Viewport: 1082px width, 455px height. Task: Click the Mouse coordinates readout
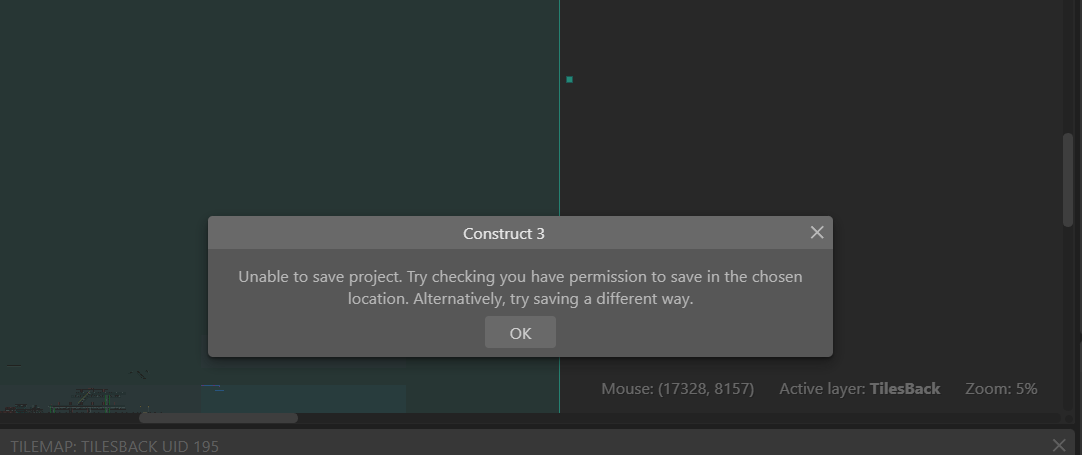[x=677, y=388]
